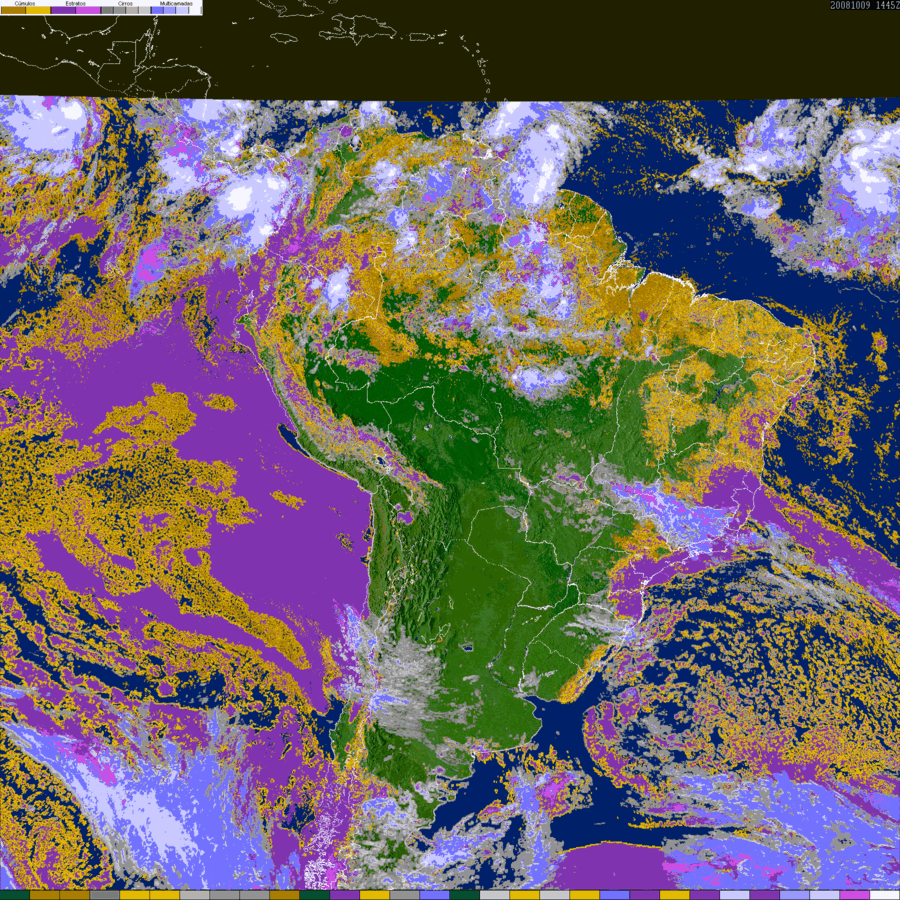The image size is (900, 900).
Task: Click the bright yellow Cúmulos legend swatch
Action: point(38,10)
